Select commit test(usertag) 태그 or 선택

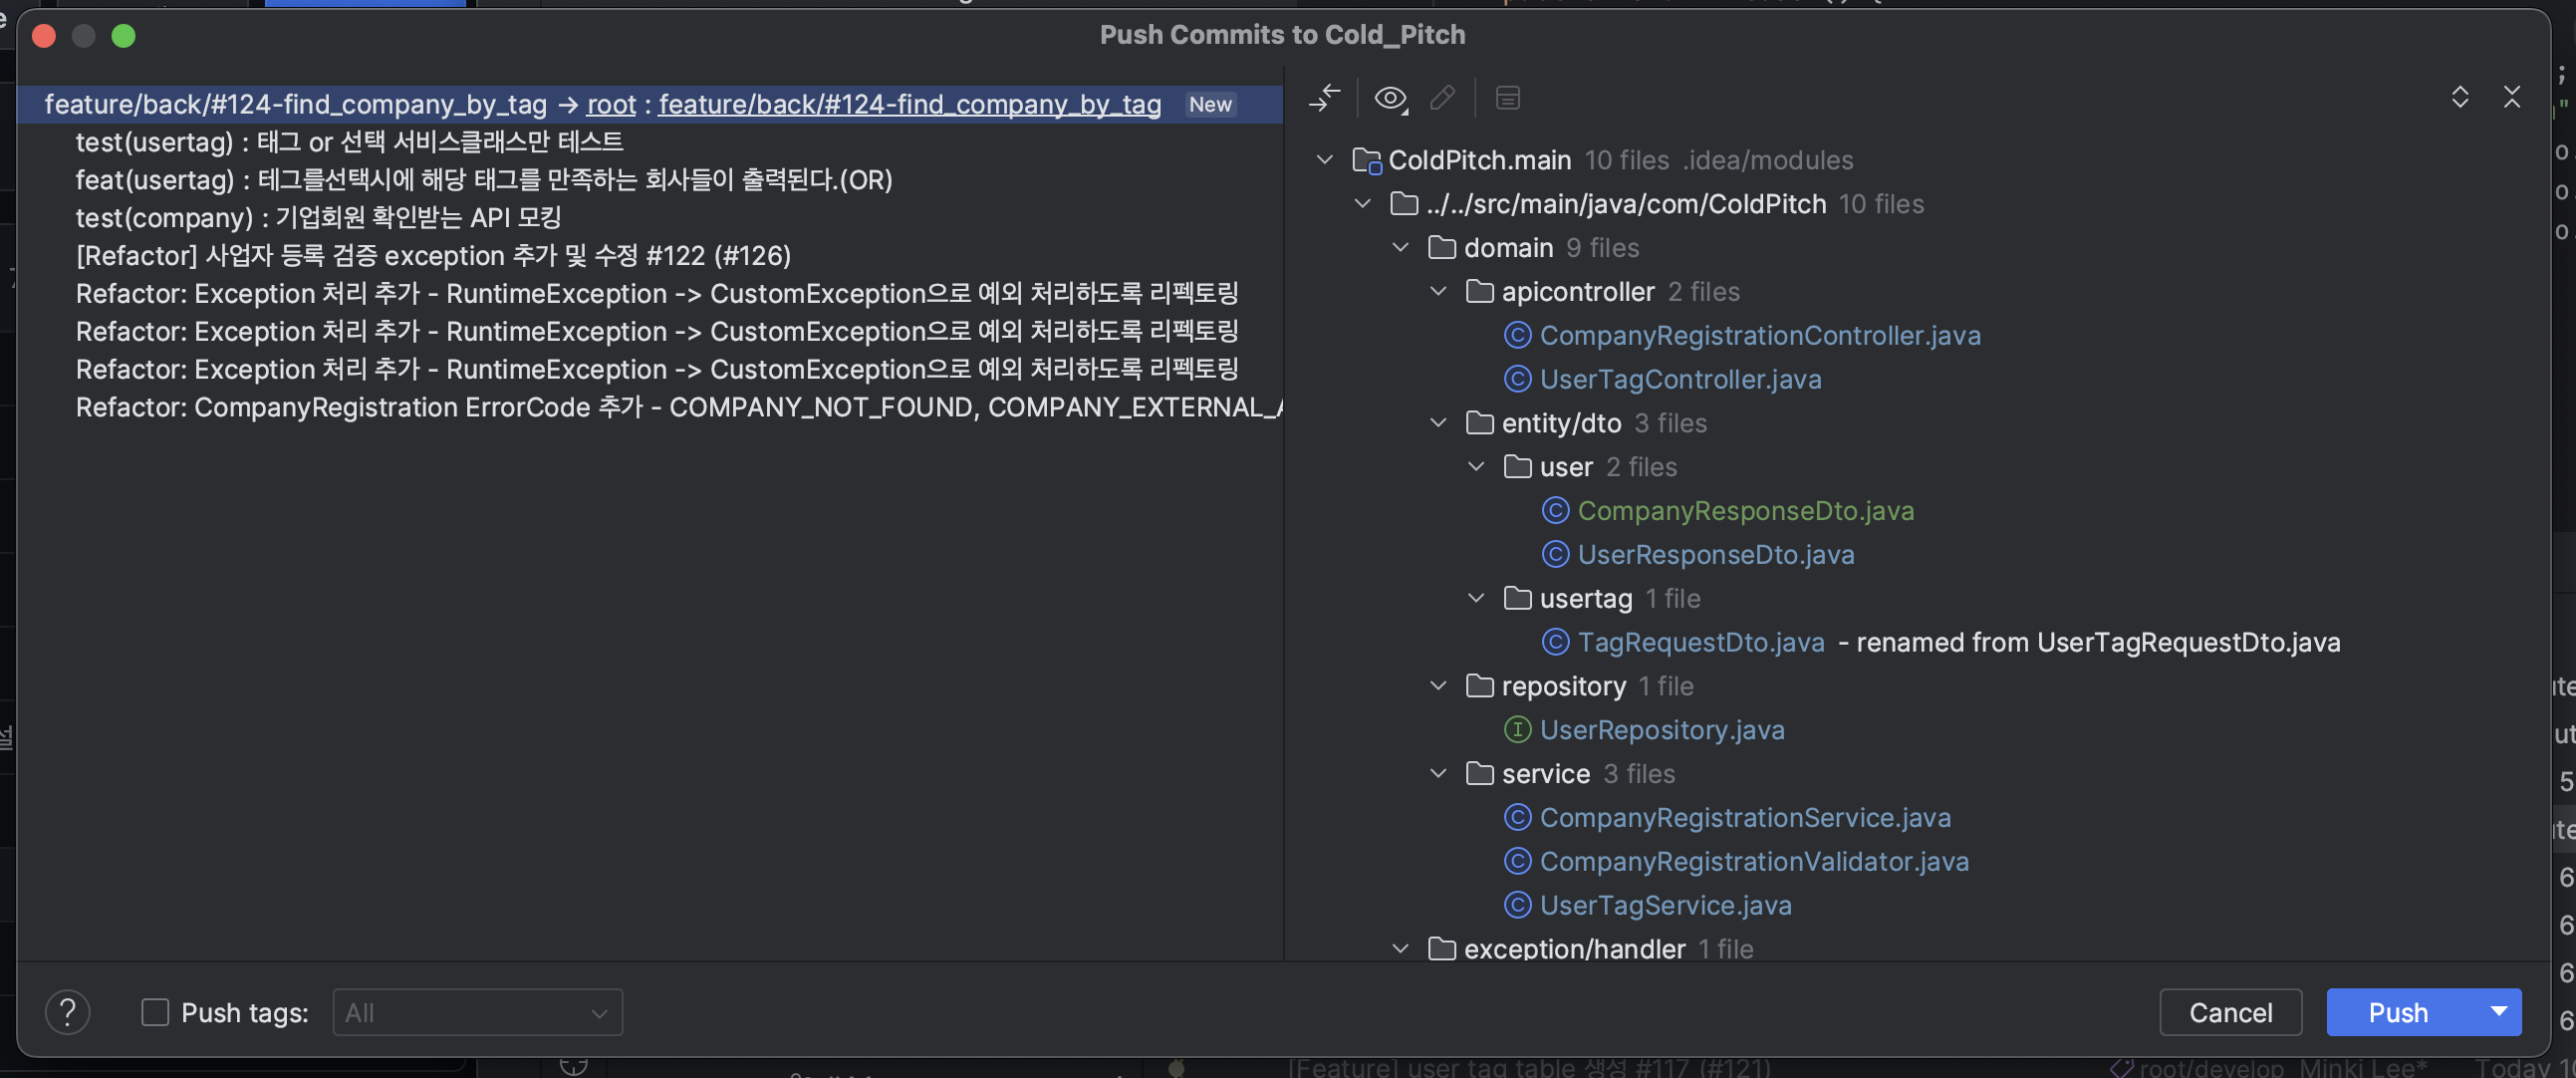point(349,142)
